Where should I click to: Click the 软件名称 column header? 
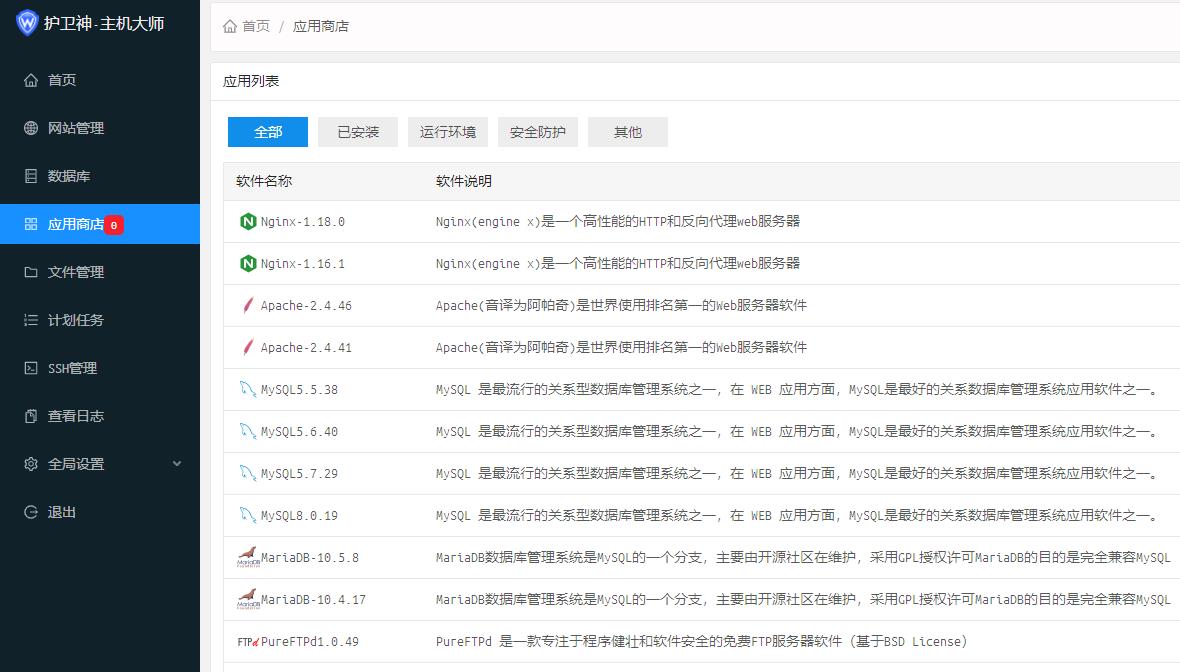264,181
